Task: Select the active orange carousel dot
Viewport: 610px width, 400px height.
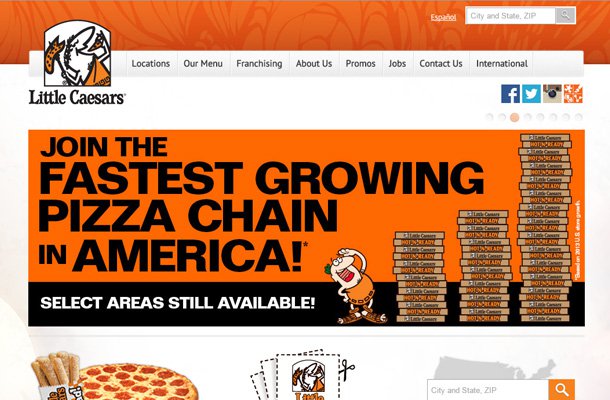Action: (x=514, y=117)
